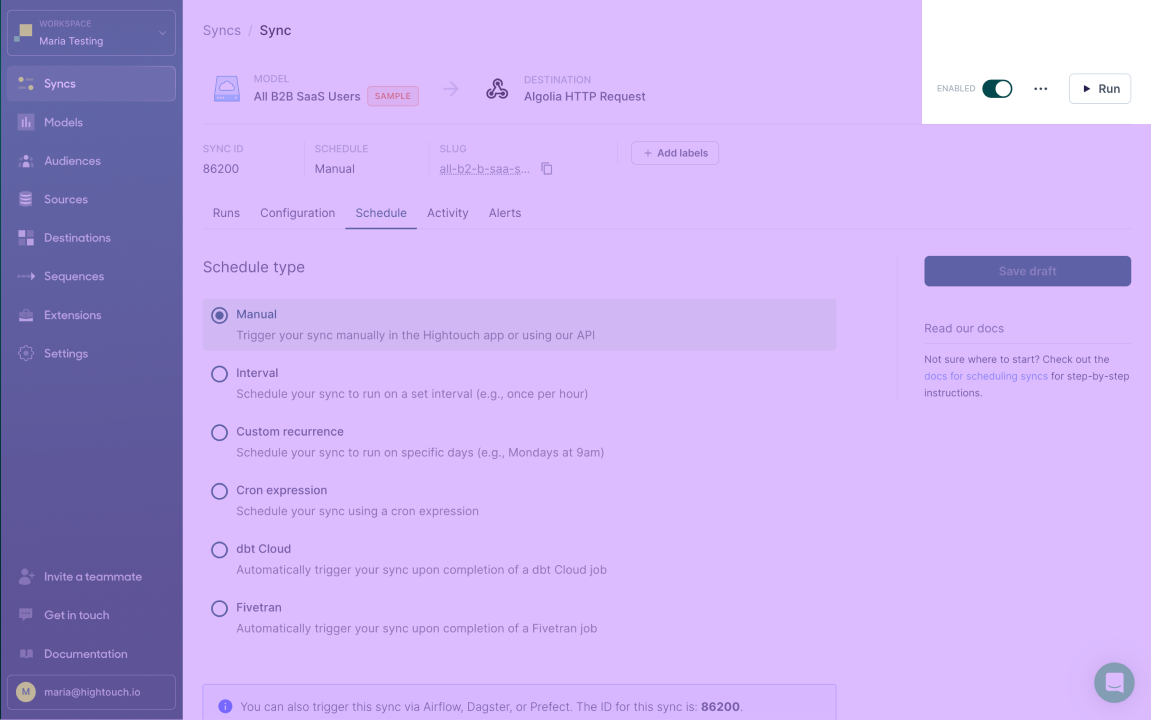Image resolution: width=1152 pixels, height=720 pixels.
Task: Click the Syncs icon in sidebar
Action: click(26, 84)
